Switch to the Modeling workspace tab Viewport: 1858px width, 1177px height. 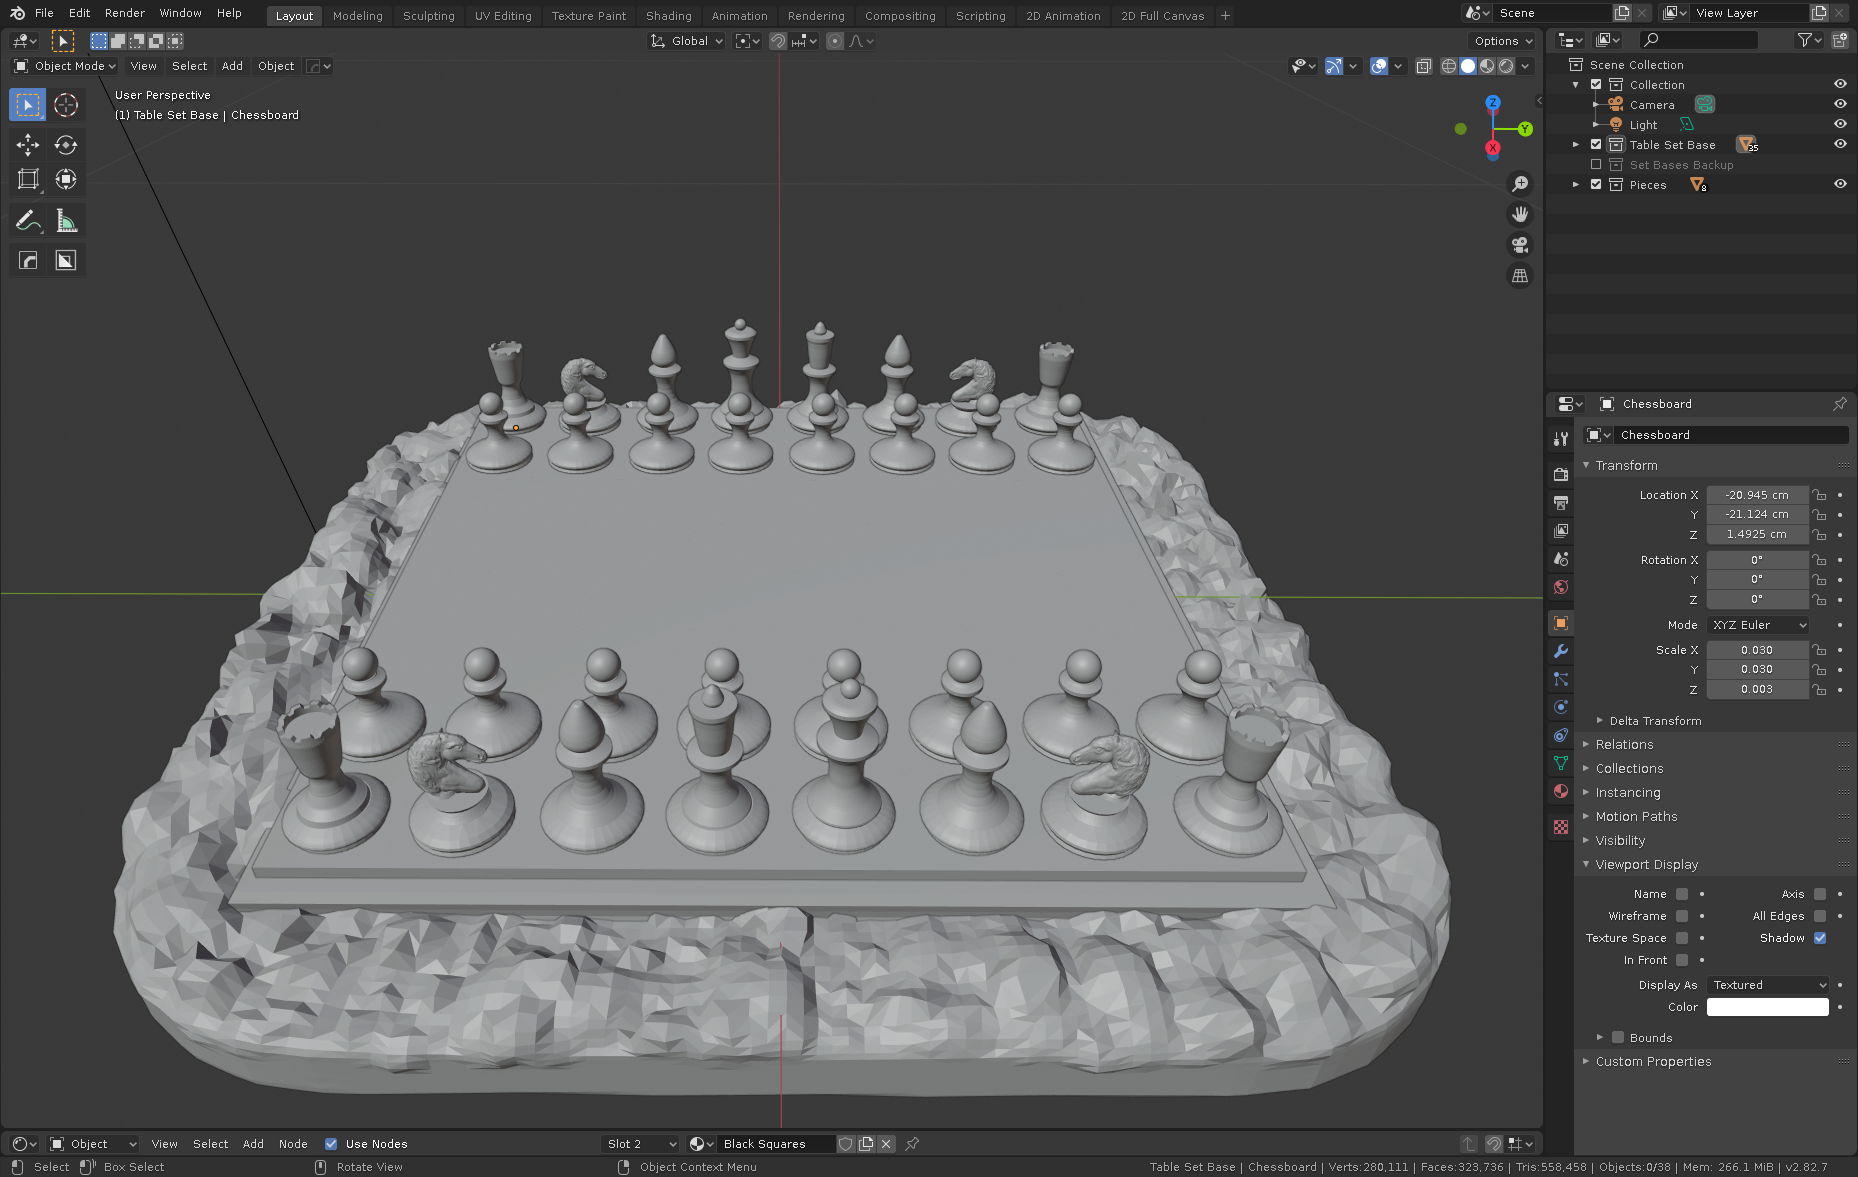[358, 16]
